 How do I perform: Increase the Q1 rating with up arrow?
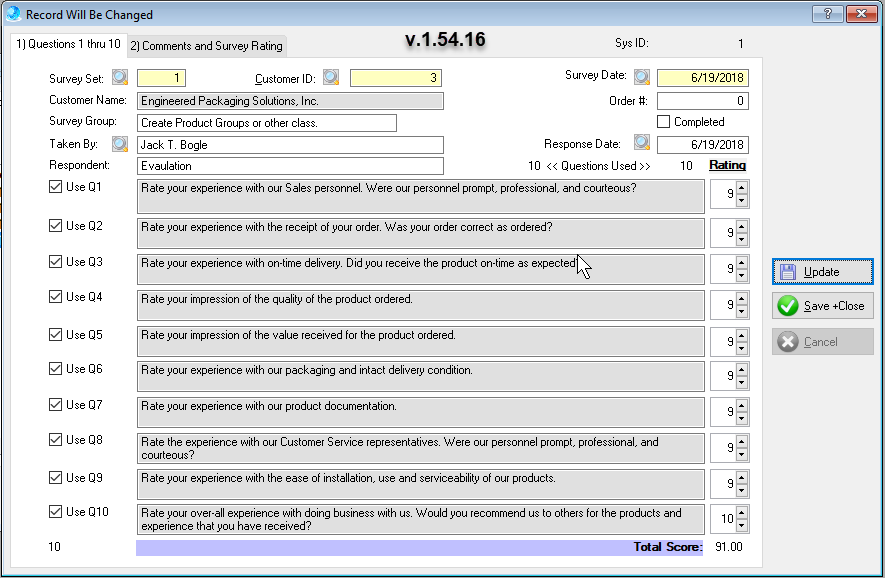tap(742, 188)
